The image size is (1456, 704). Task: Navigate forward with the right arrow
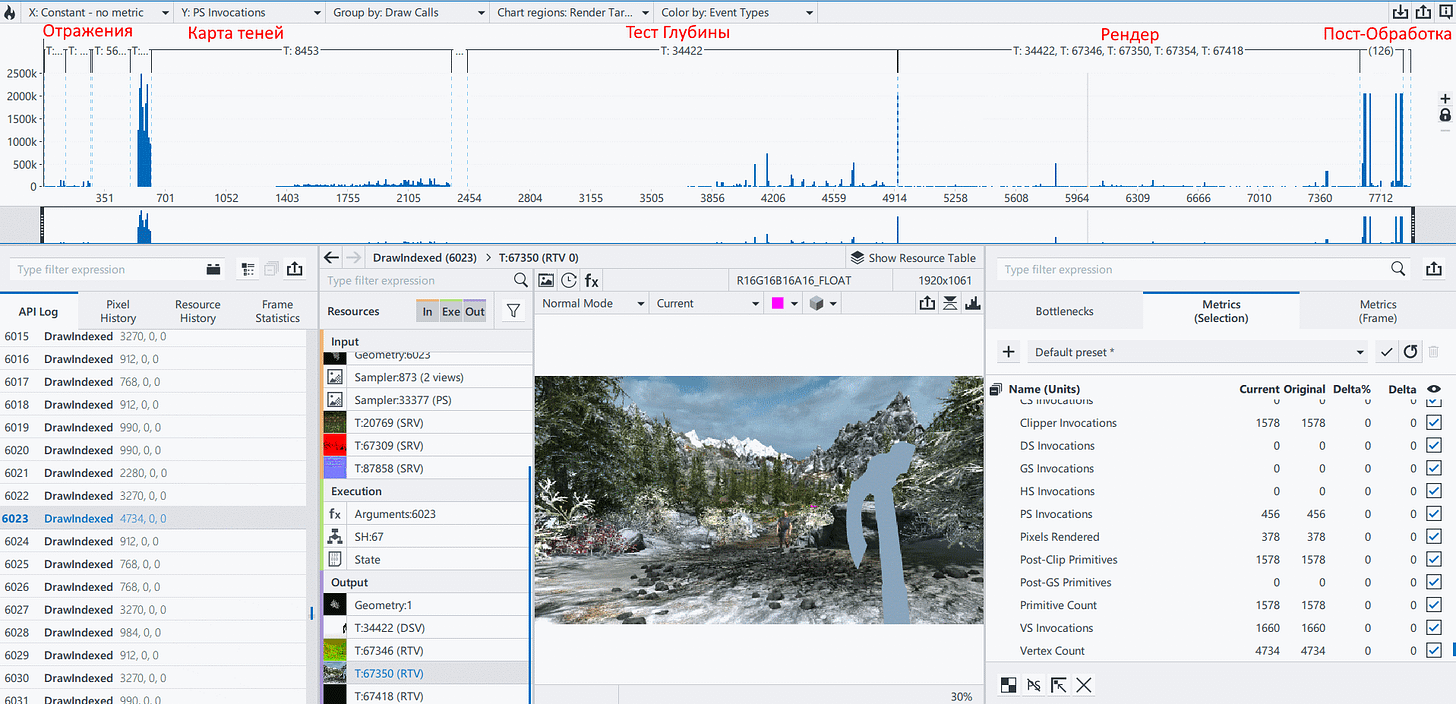354,257
